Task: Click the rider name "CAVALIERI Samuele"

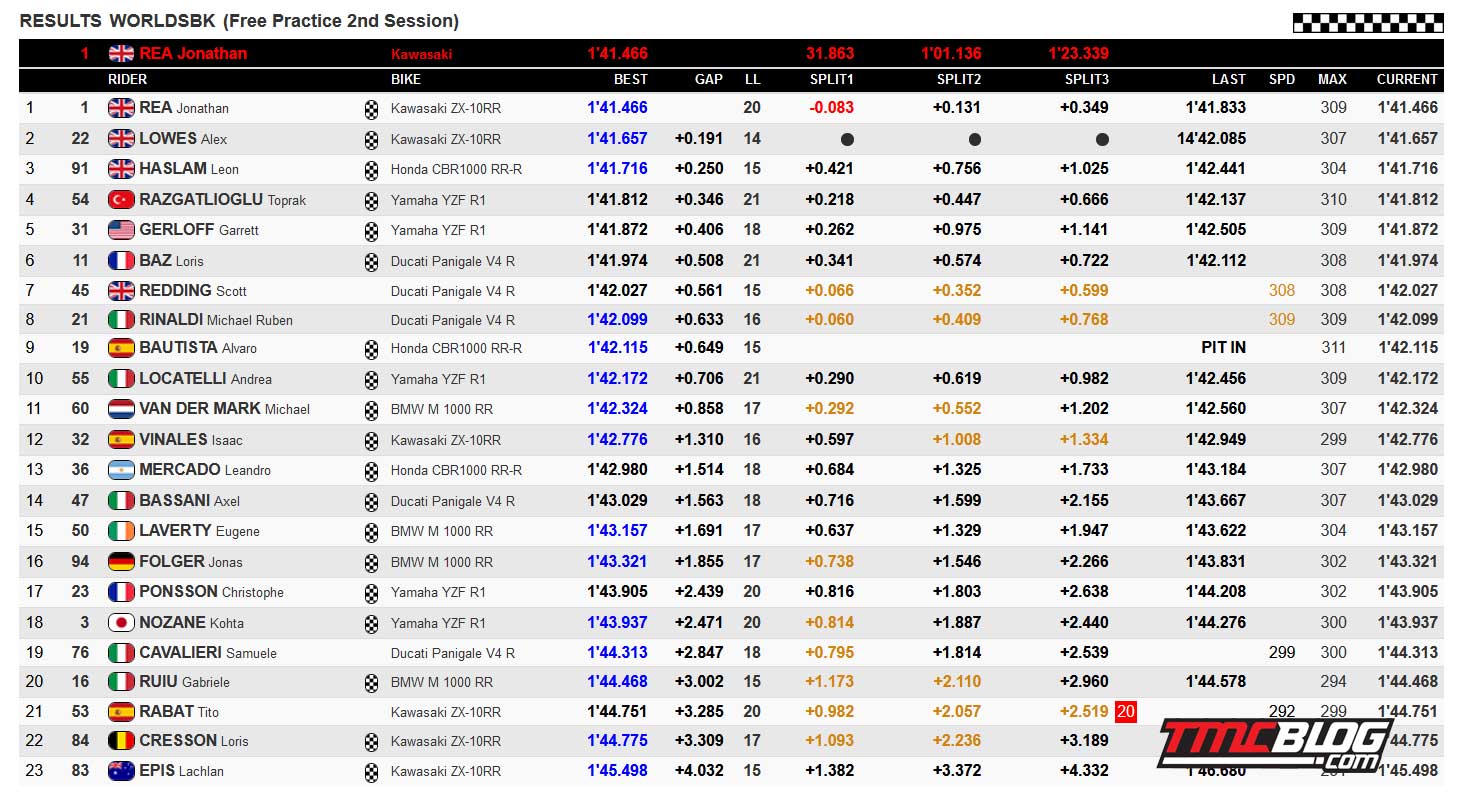Action: tap(208, 653)
